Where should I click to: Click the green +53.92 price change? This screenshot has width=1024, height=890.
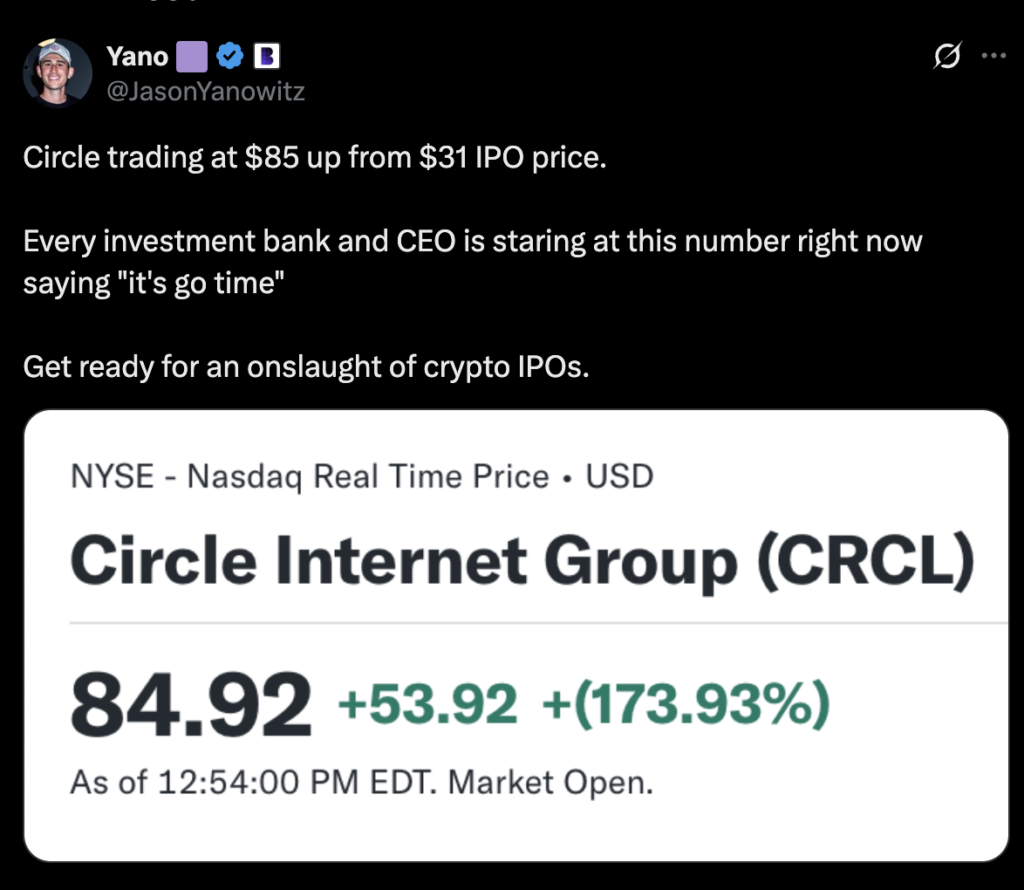click(428, 705)
